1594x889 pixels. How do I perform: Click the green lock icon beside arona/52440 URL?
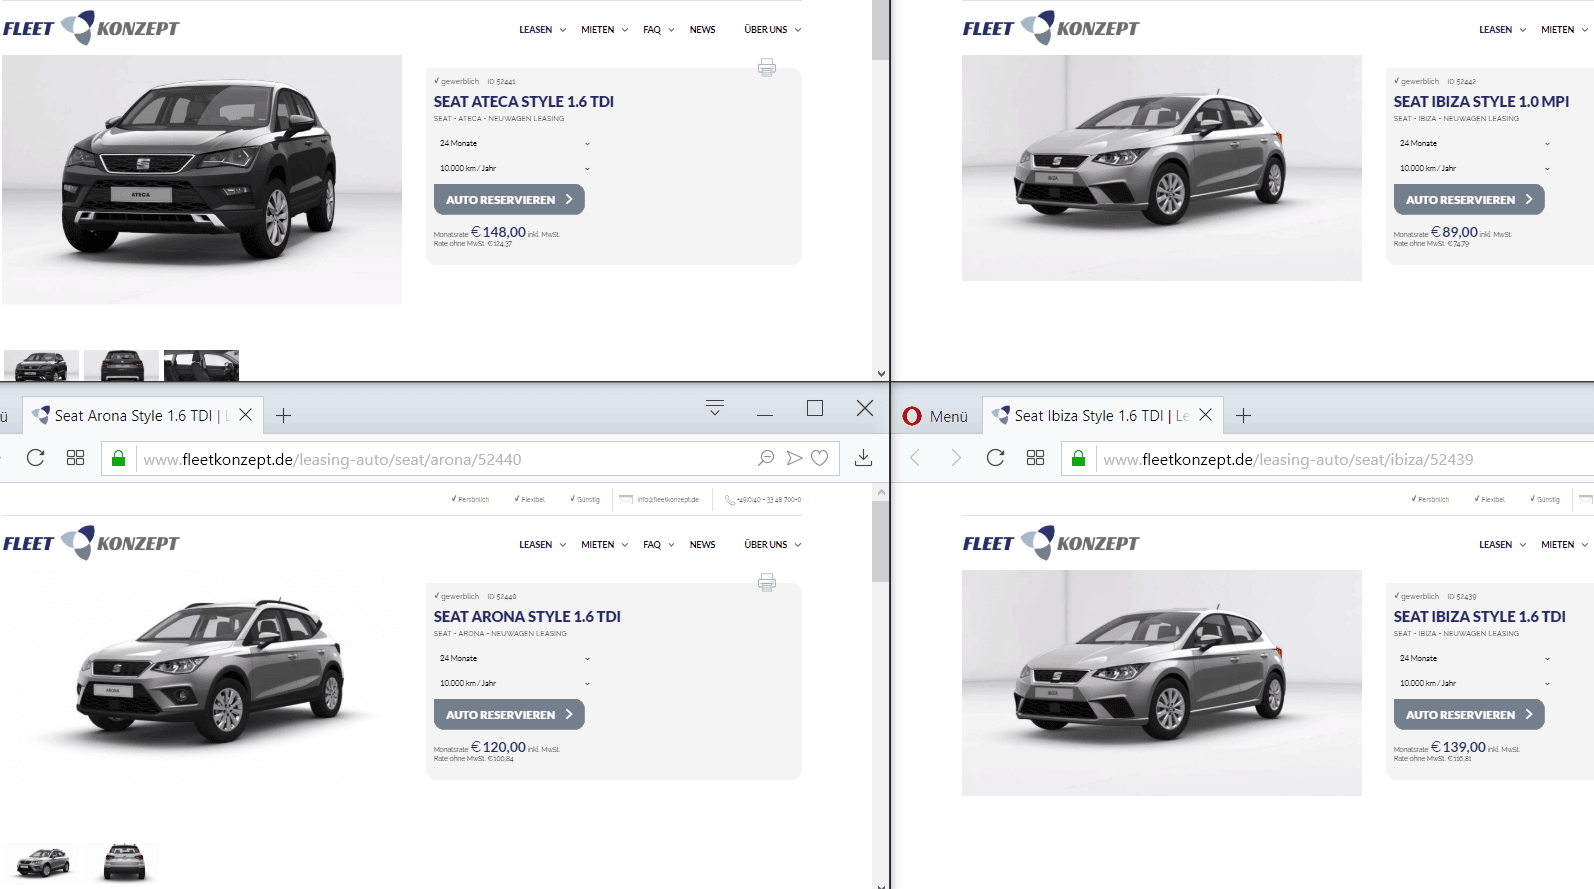[118, 458]
